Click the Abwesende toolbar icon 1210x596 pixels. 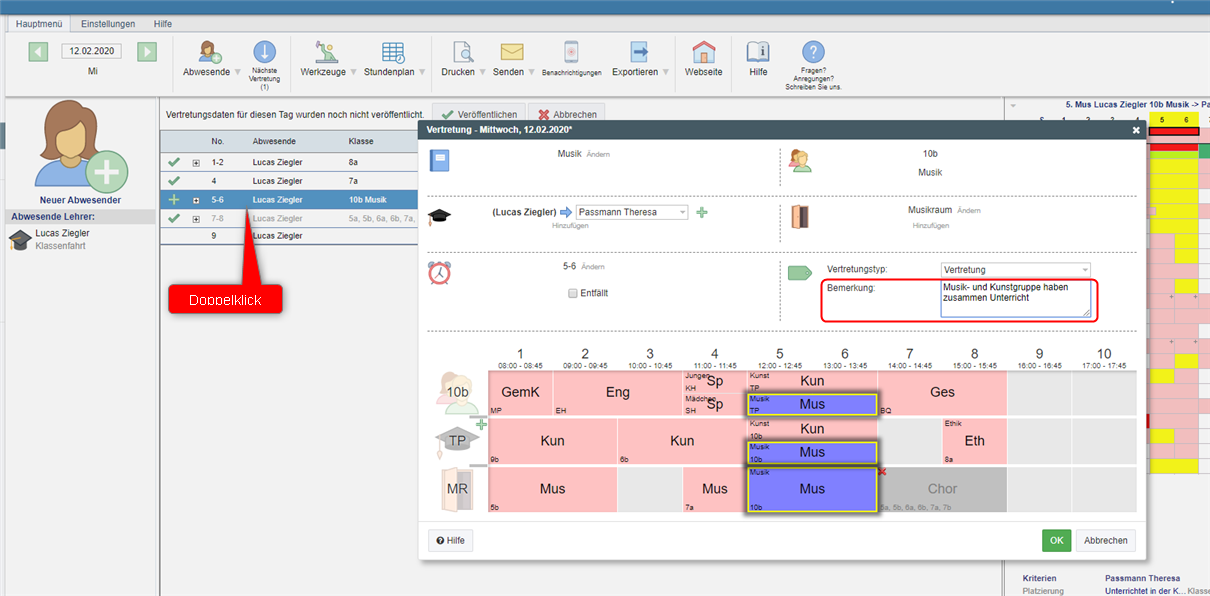210,52
